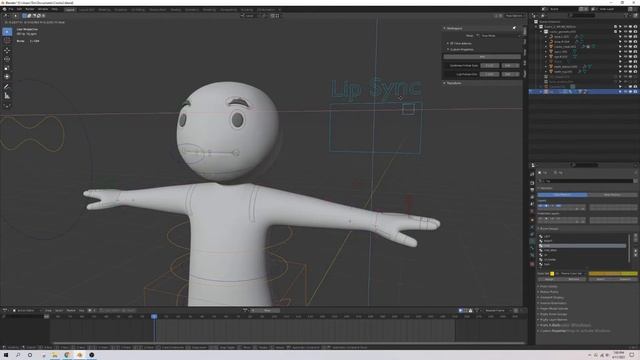Open the Bone properties tab
This screenshot has width=640, height=360.
532,249
